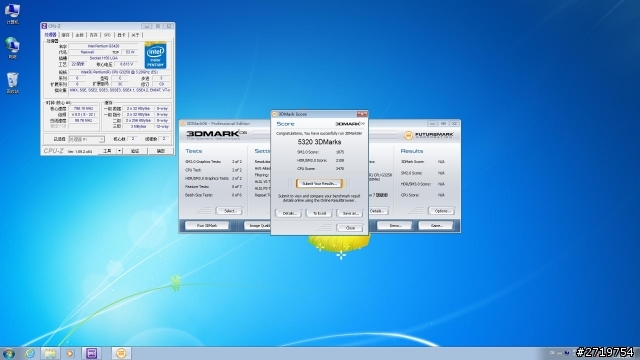Image resolution: width=640 pixels, height=360 pixels.
Task: Open the Recycle Bin desktop icon
Action: click(12, 83)
